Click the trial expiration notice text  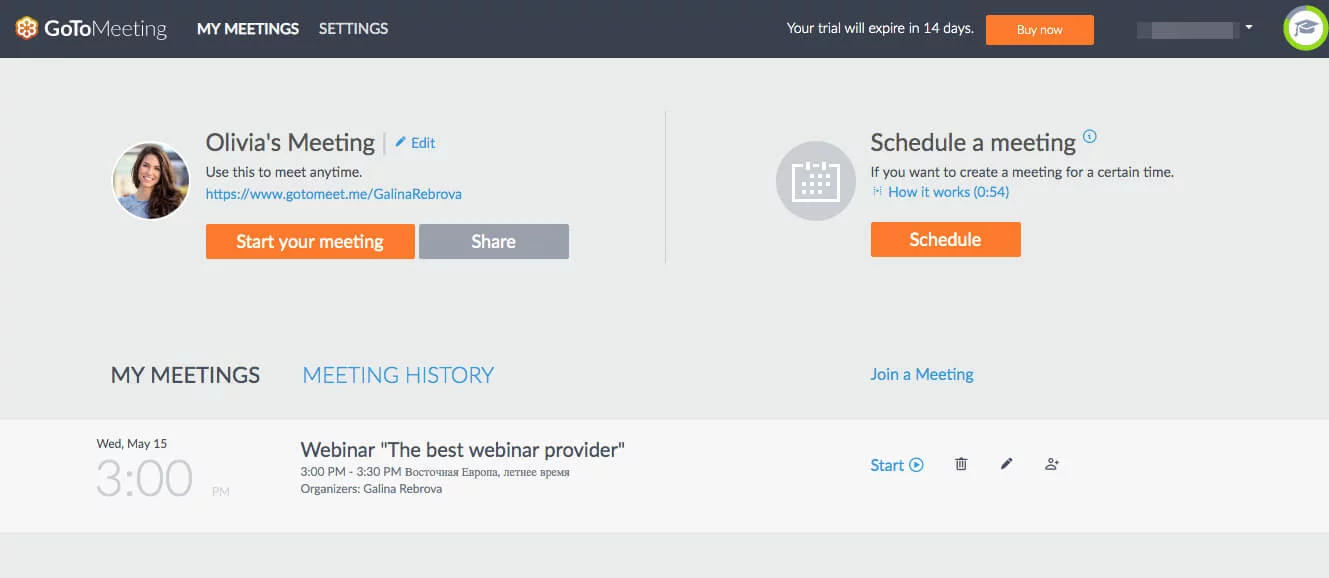click(880, 28)
